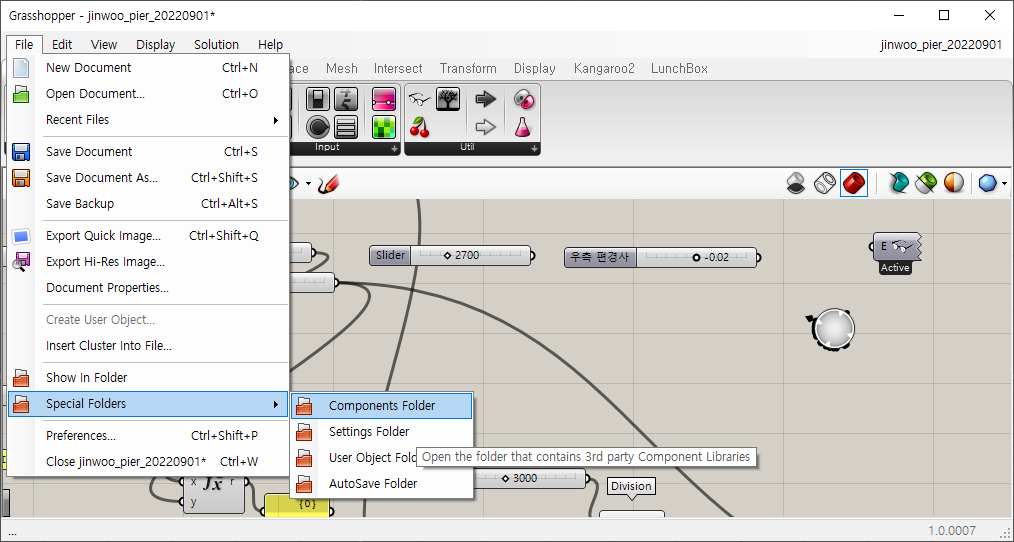Click the AutoSave Folder icon in submenu
Screen dimensions: 1014x542
point(304,484)
